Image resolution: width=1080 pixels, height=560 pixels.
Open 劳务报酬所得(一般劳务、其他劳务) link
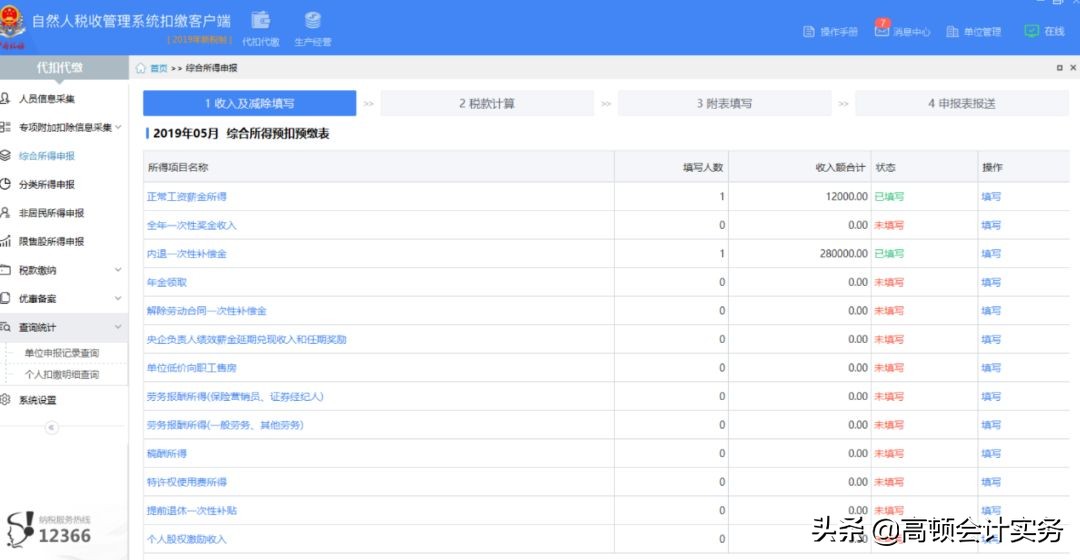coord(225,425)
